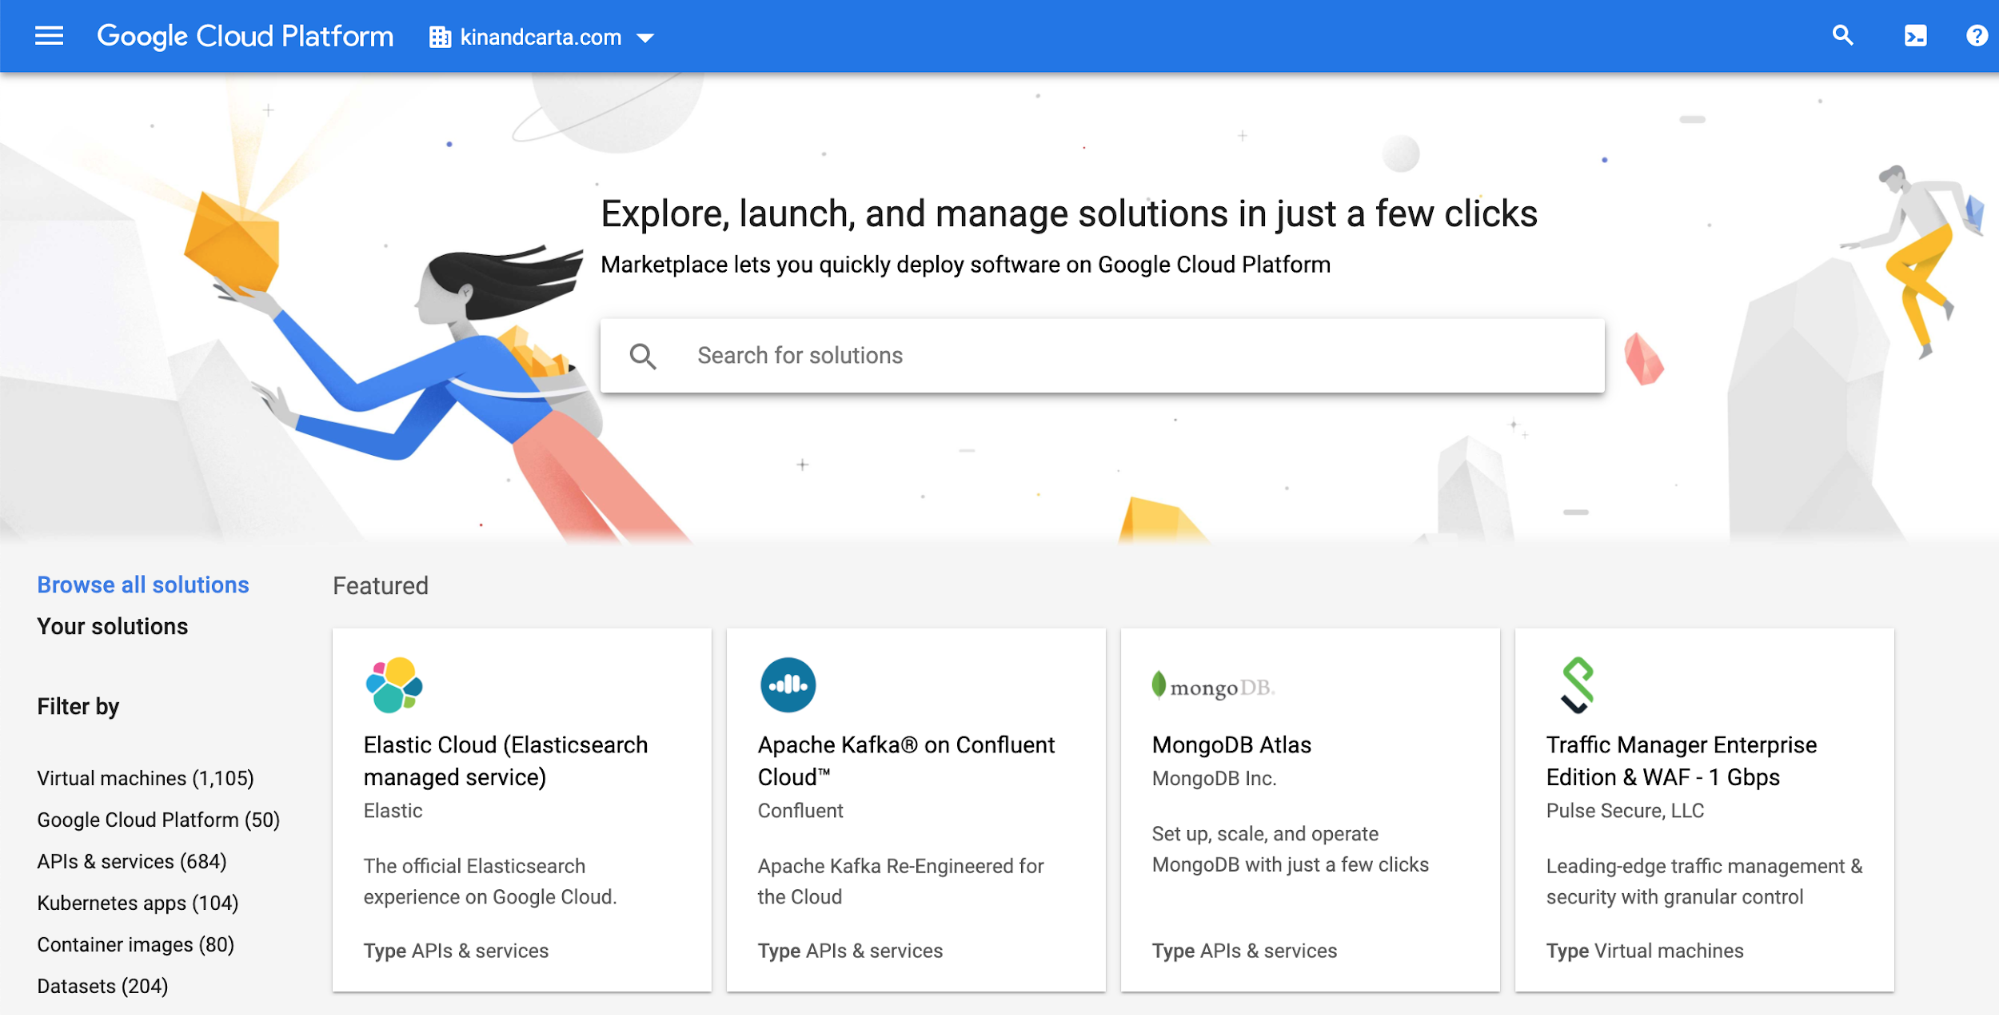
Task: Click the magnifier icon in solutions search box
Action: click(x=643, y=356)
